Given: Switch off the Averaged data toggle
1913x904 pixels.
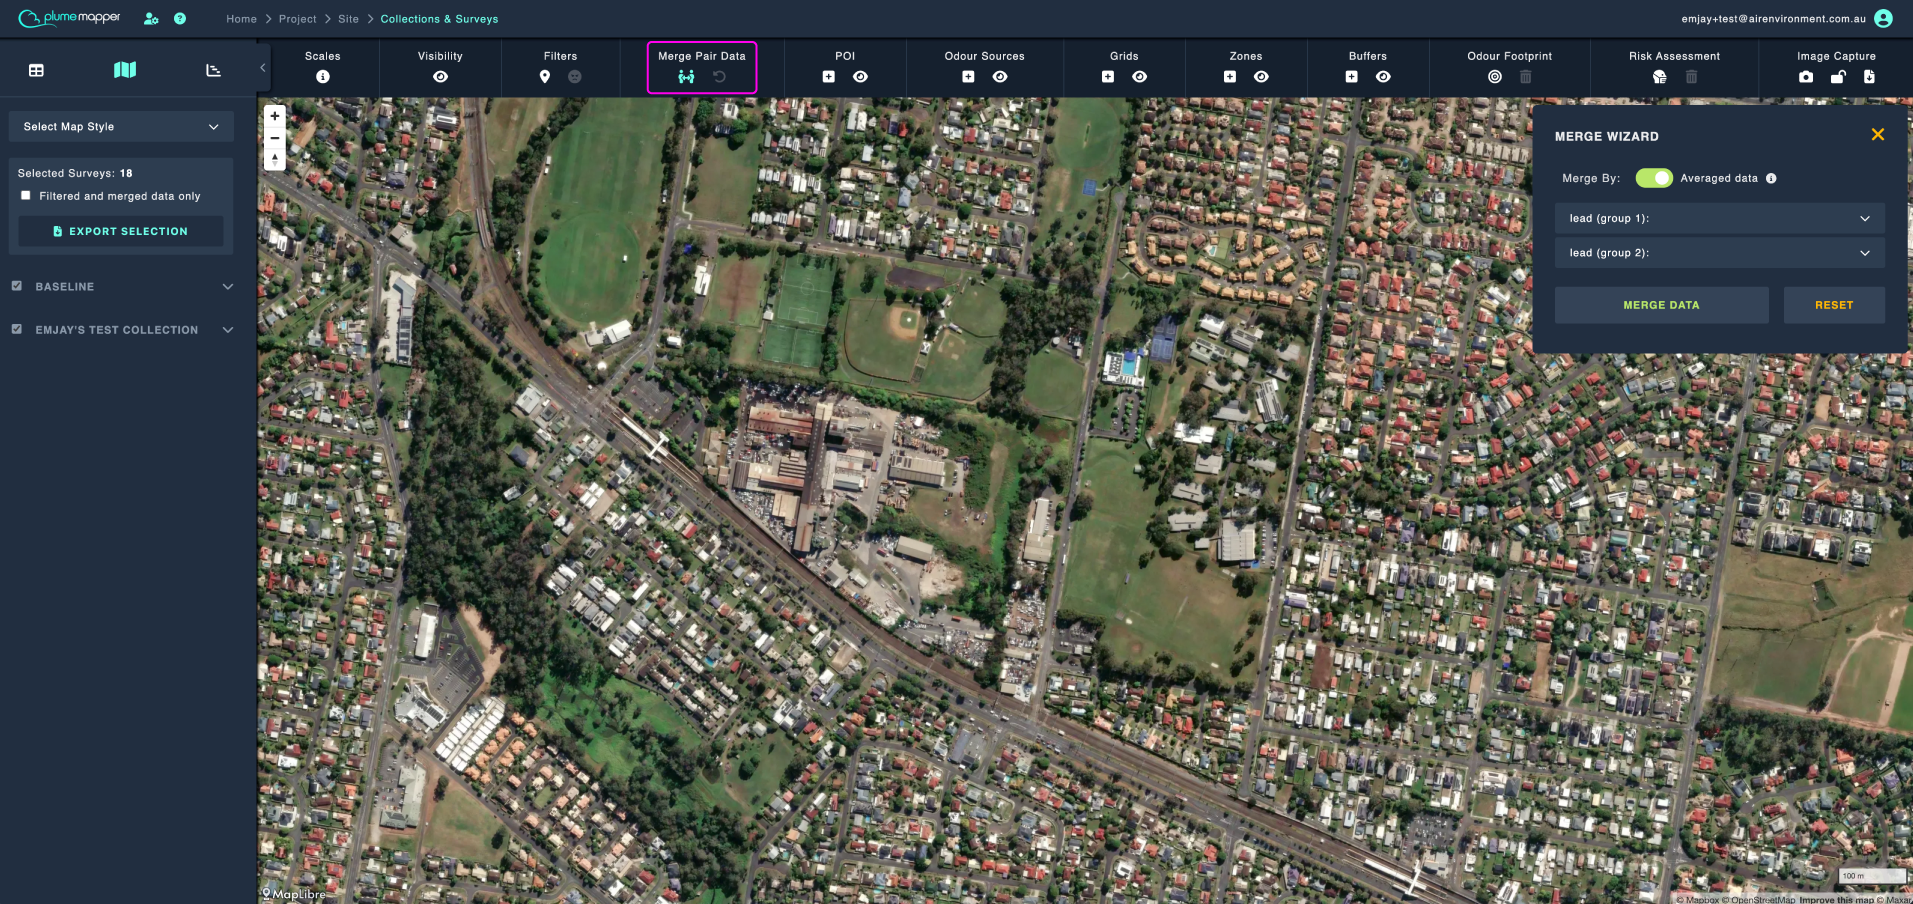Looking at the screenshot, I should point(1654,178).
